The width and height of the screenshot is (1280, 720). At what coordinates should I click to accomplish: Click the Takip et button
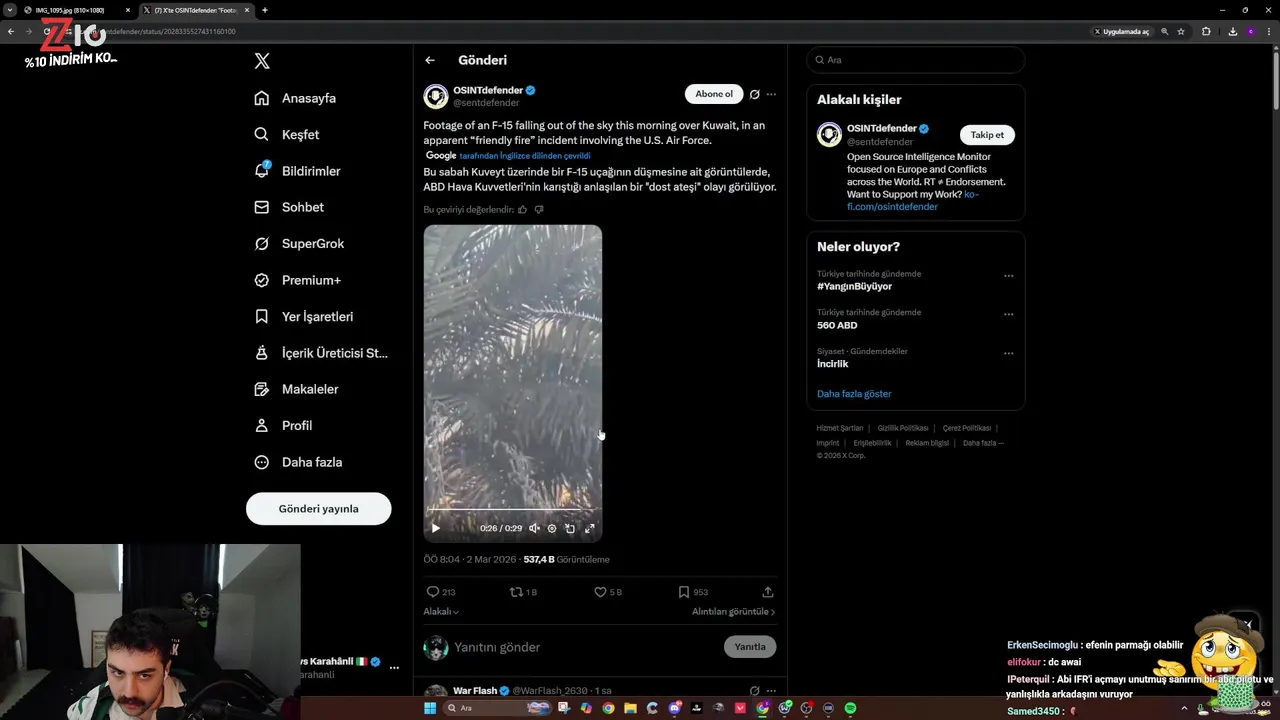pos(987,135)
